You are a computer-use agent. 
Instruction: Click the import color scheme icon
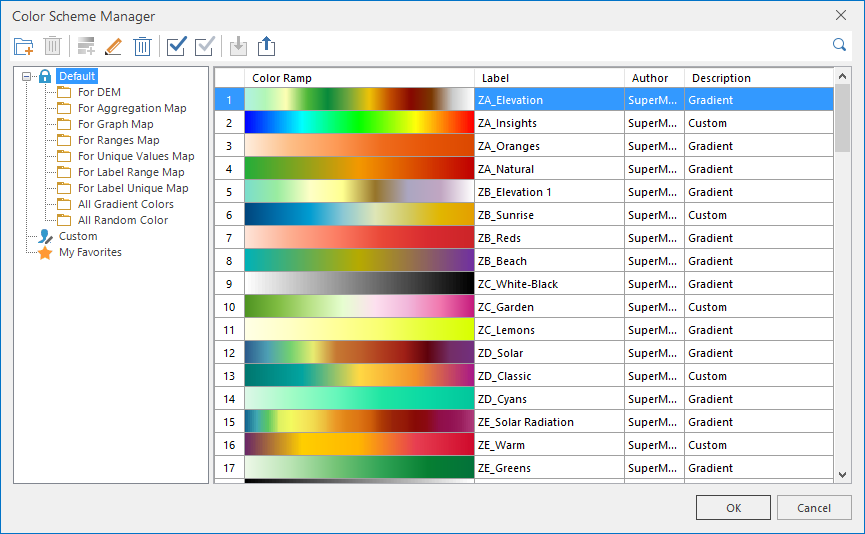238,46
